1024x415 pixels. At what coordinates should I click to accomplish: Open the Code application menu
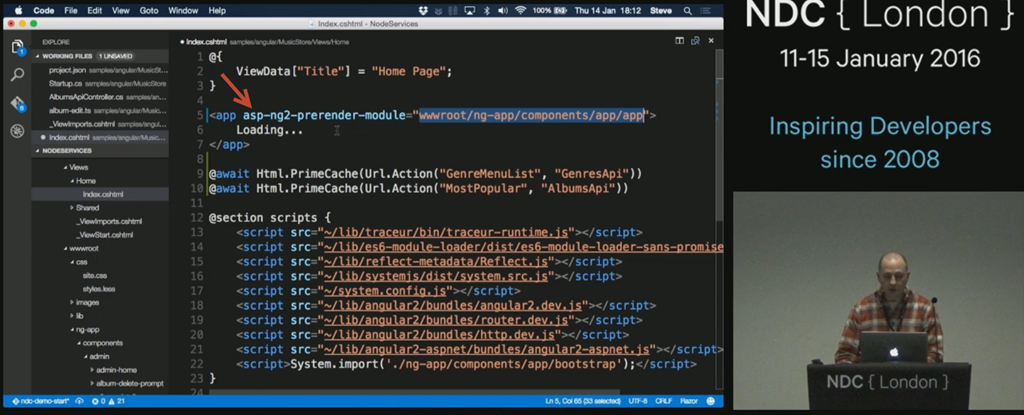[x=44, y=10]
